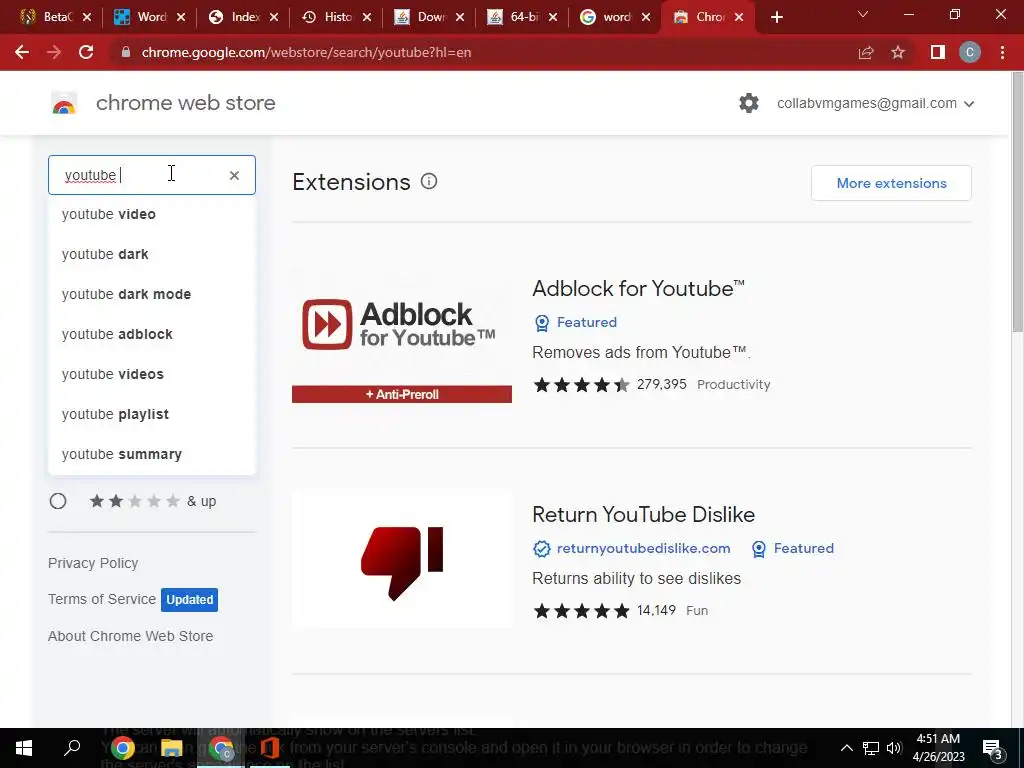Open the Privacy Policy link
This screenshot has height=768, width=1024.
[x=93, y=563]
